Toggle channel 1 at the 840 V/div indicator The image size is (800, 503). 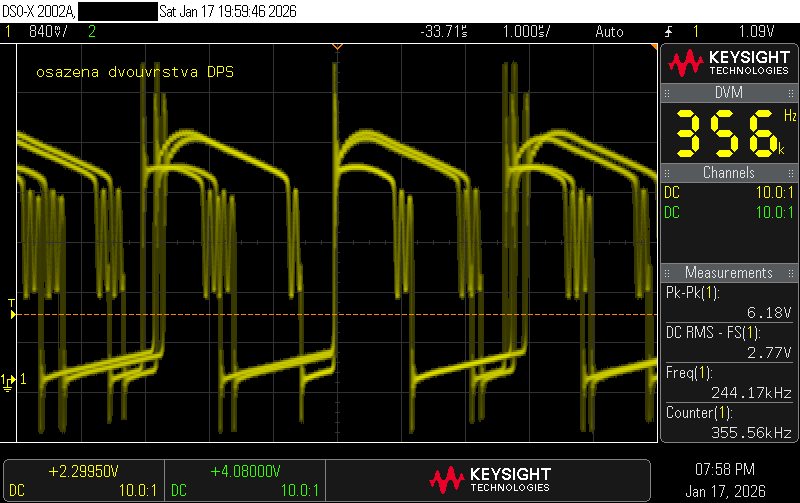(40, 32)
